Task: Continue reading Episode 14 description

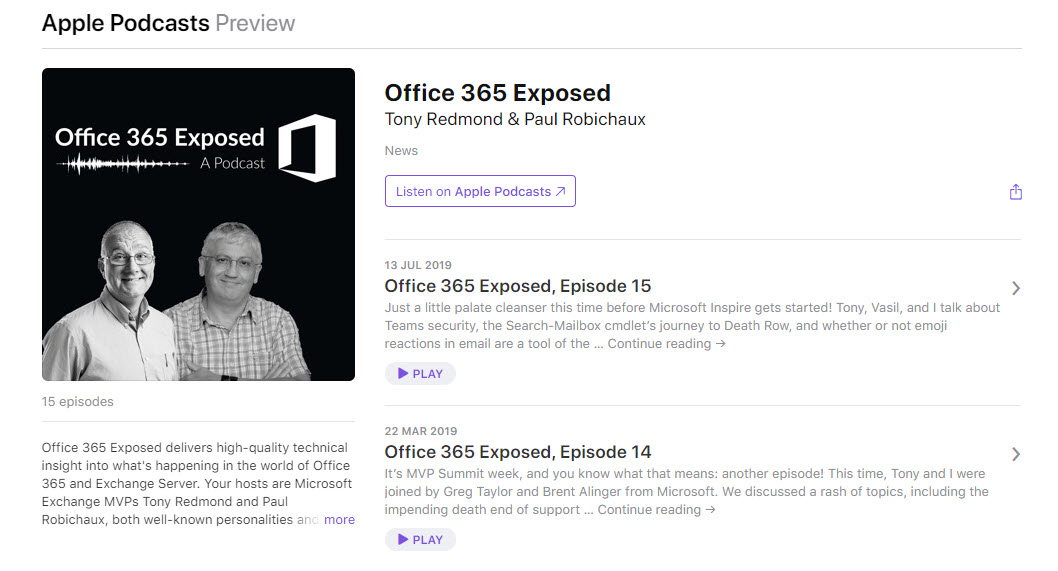Action: point(656,510)
